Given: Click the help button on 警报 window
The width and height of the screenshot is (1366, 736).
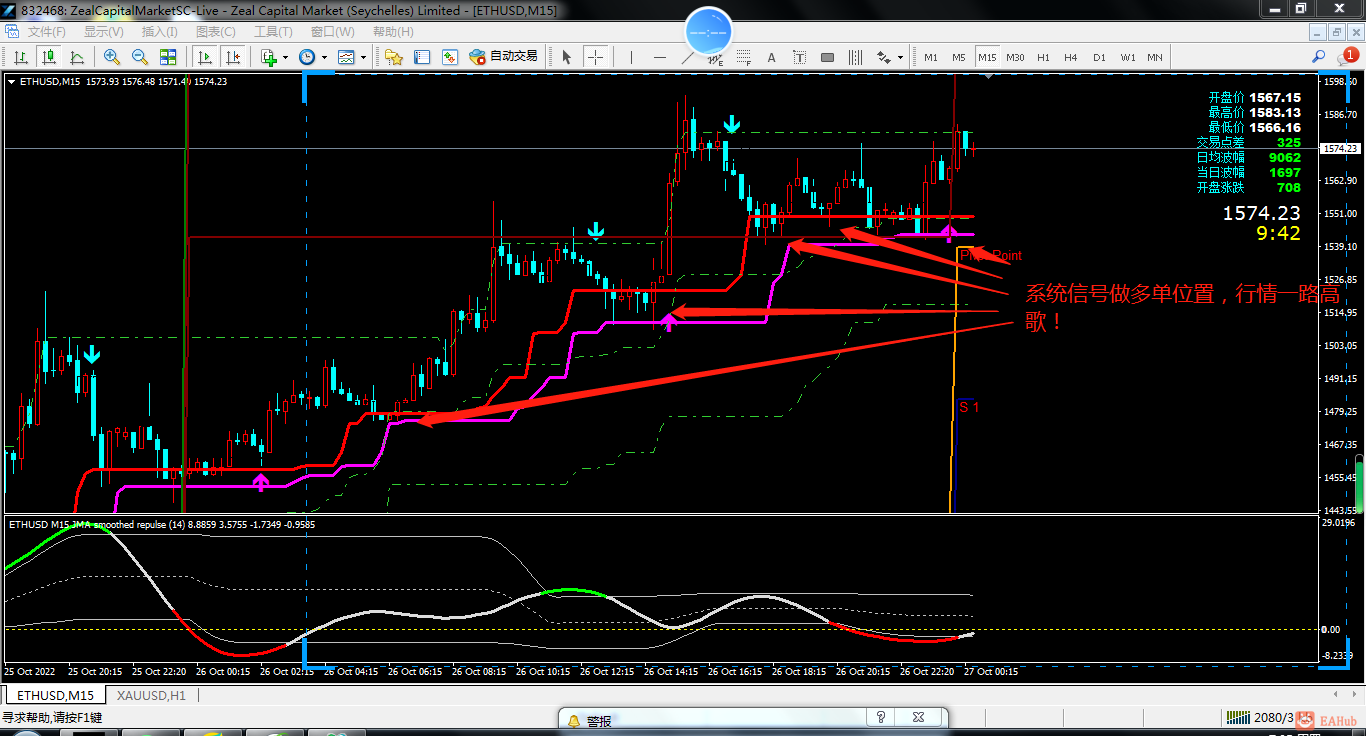Looking at the screenshot, I should click(881, 717).
